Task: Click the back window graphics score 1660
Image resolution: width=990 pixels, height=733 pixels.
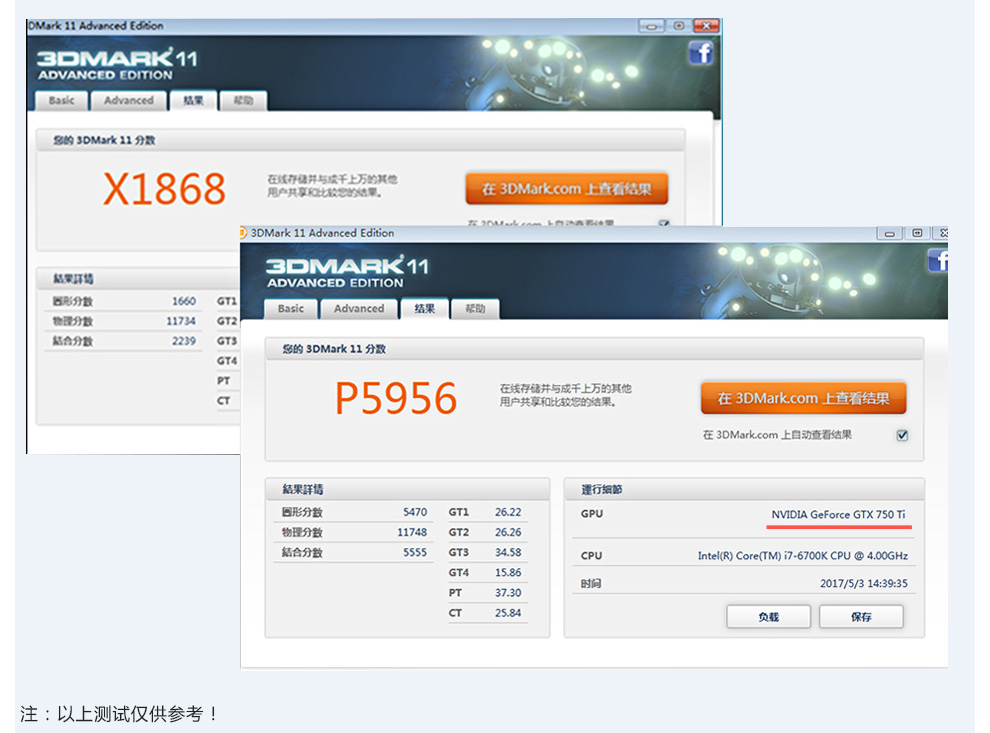Action: [x=184, y=301]
